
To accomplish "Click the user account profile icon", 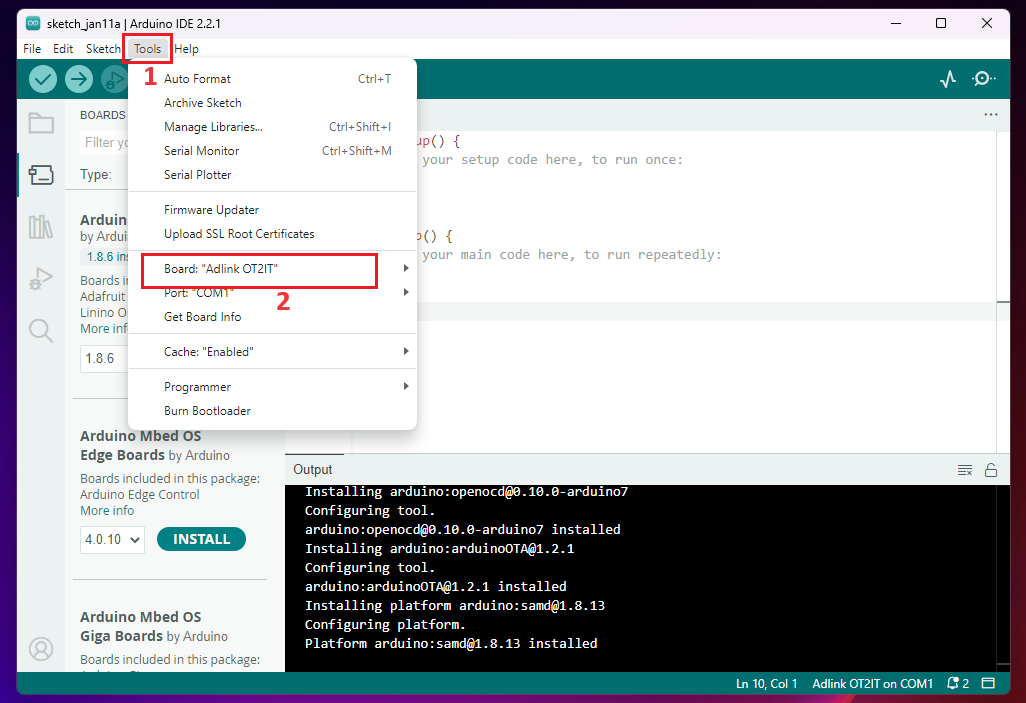I will [x=41, y=649].
